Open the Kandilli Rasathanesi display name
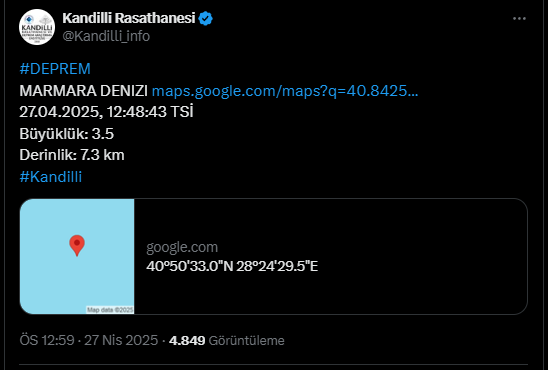548x370 pixels. pyautogui.click(x=129, y=18)
